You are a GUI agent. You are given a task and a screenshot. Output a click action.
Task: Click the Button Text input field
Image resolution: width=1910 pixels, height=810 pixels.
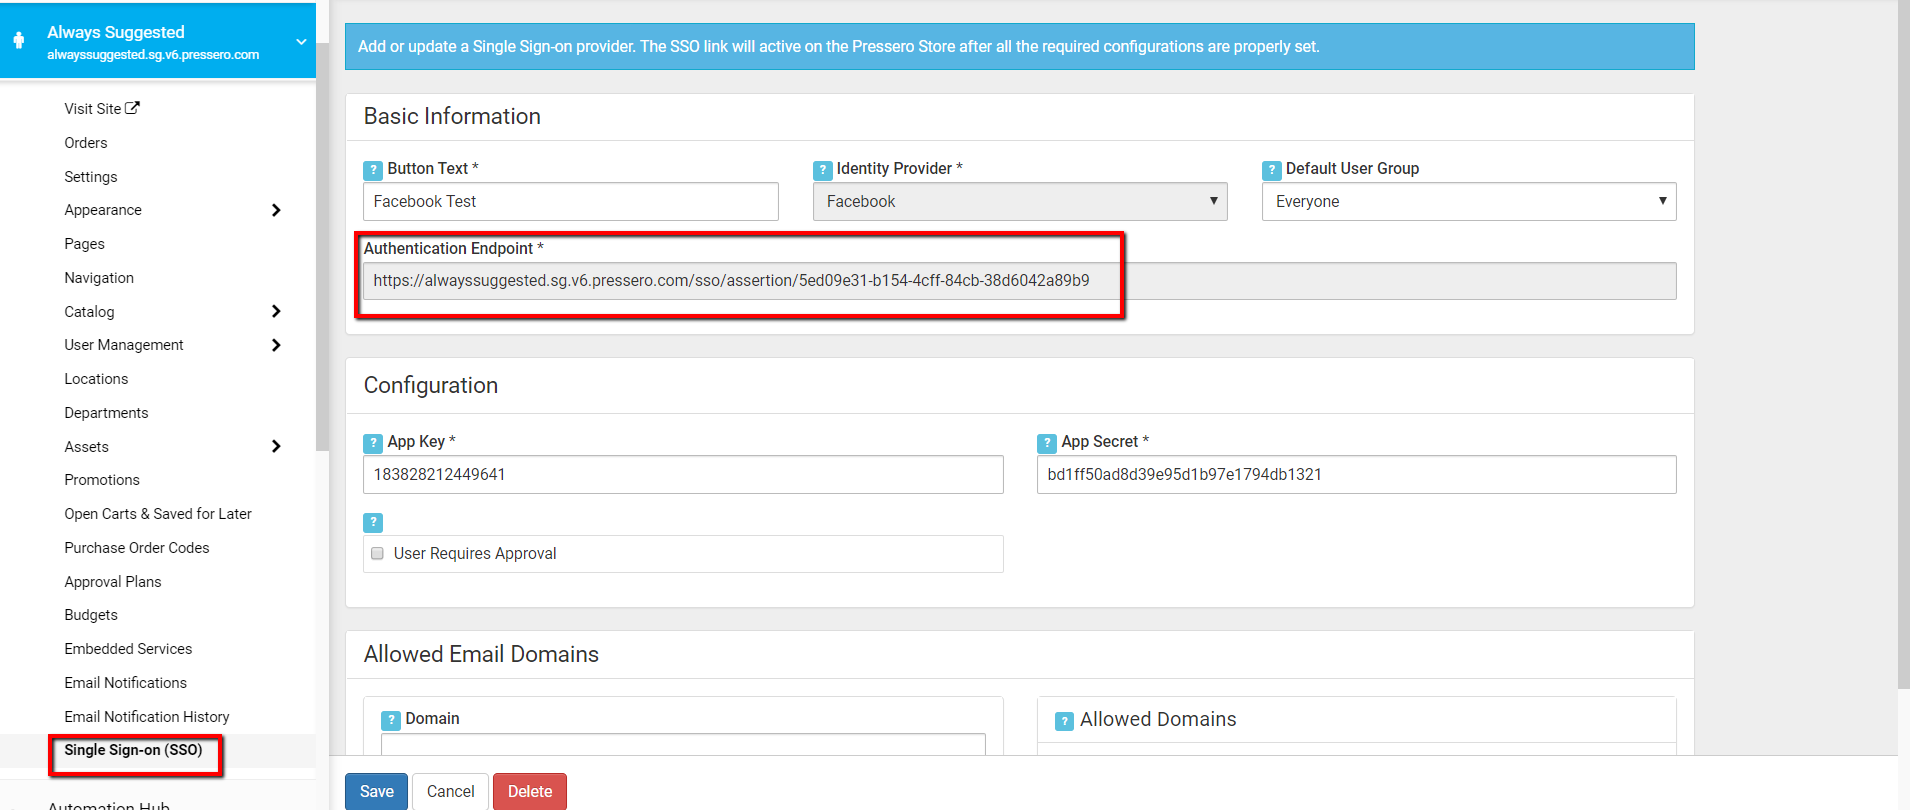[571, 201]
